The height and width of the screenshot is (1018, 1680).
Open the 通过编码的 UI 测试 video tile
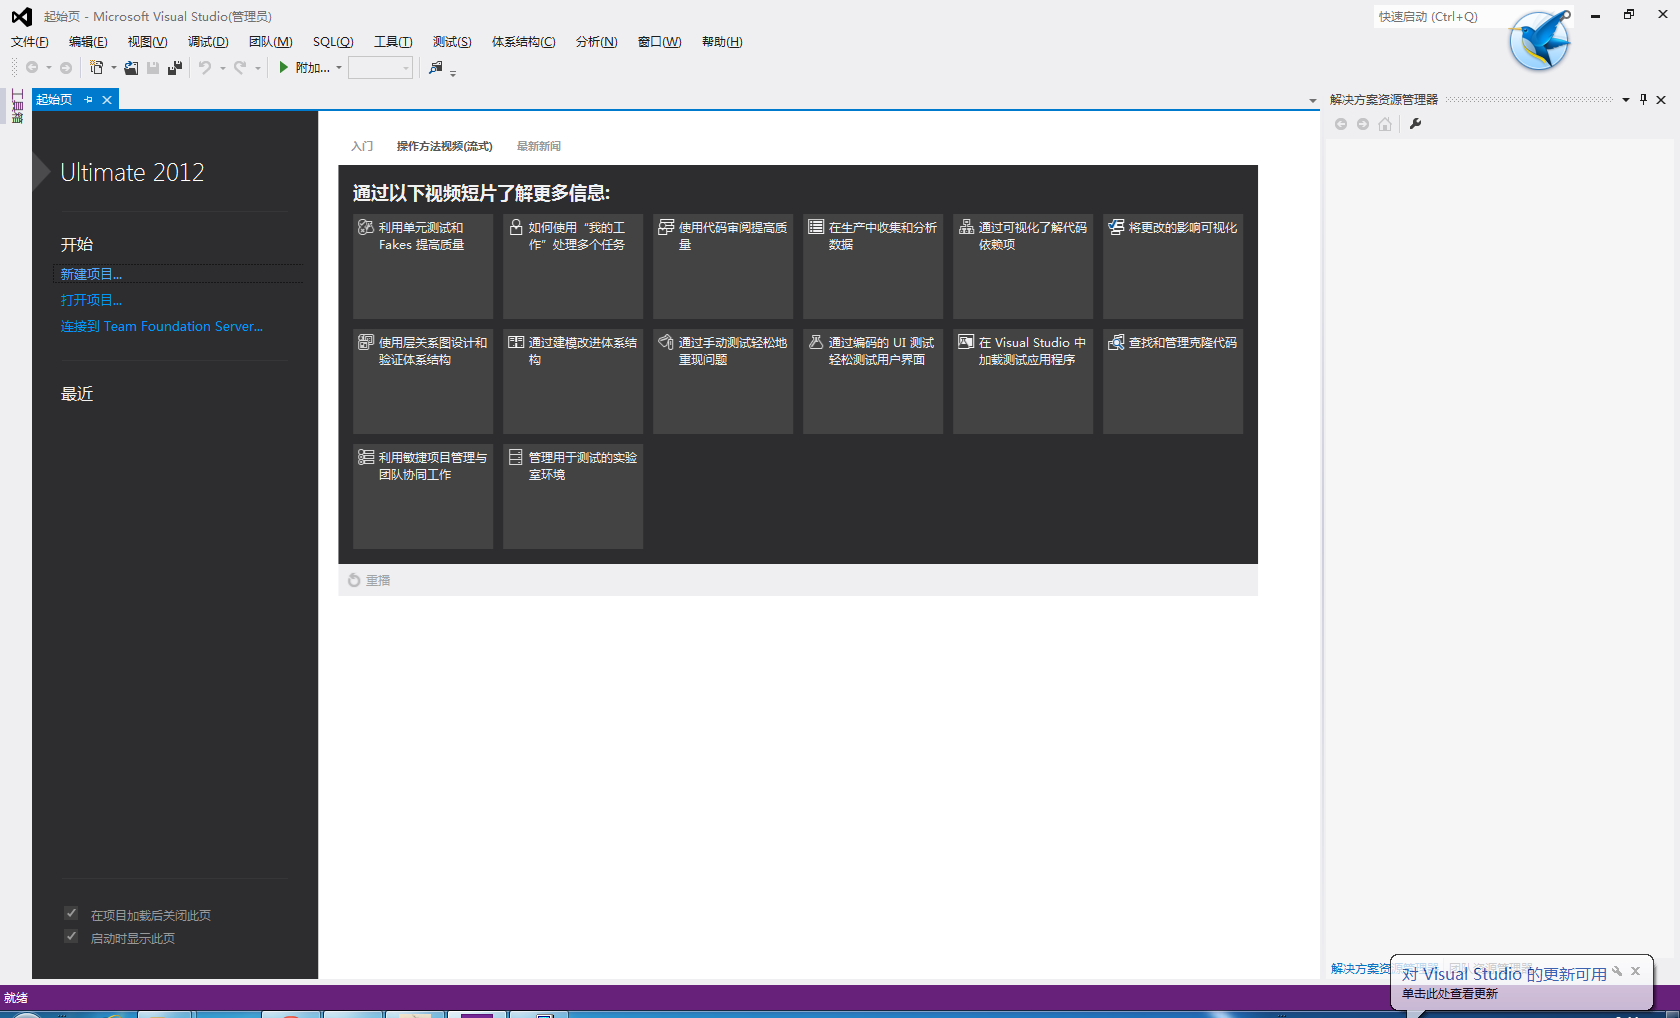click(873, 381)
